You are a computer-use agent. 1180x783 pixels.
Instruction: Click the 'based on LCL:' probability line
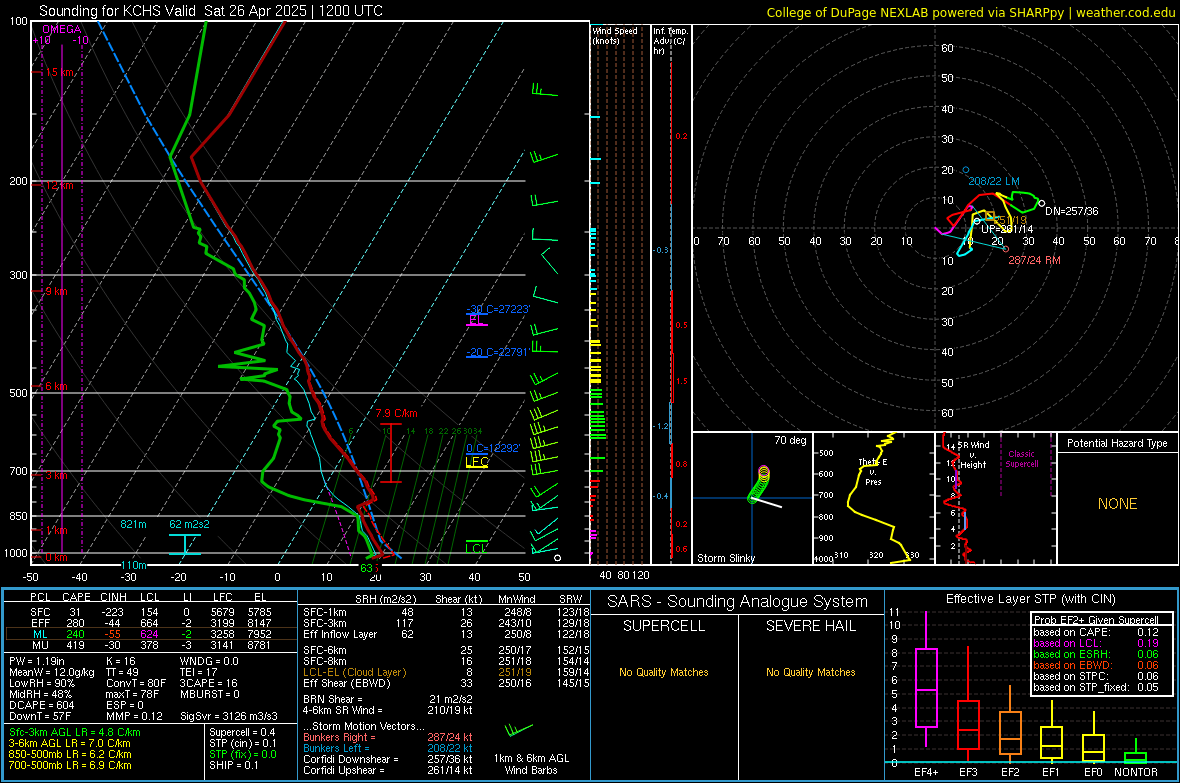1096,643
